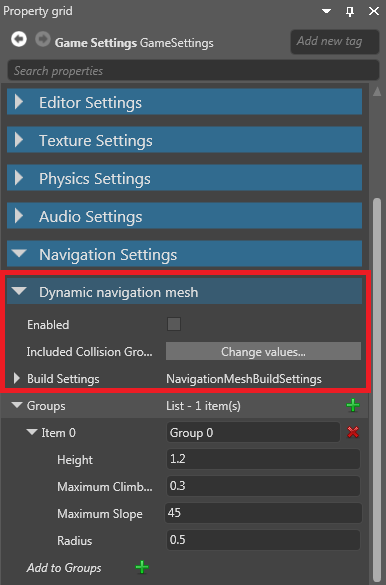Click the forward navigation arrow icon

(43, 39)
